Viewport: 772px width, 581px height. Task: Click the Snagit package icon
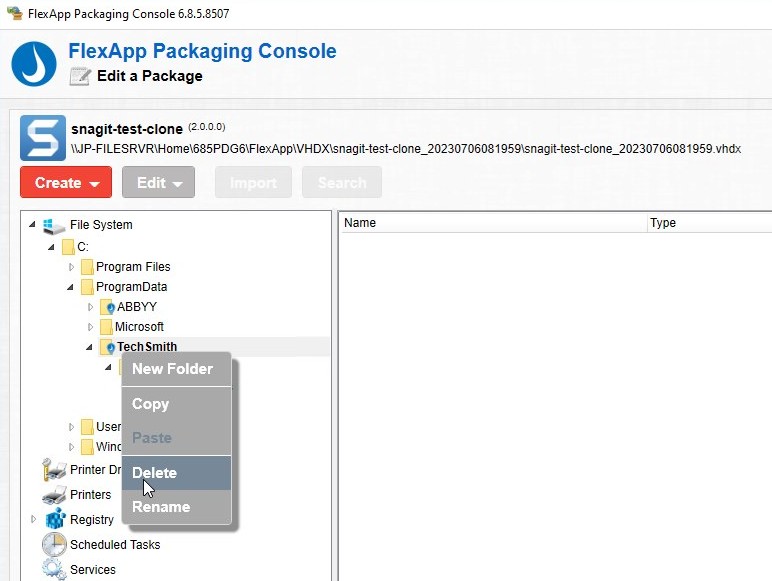click(43, 138)
